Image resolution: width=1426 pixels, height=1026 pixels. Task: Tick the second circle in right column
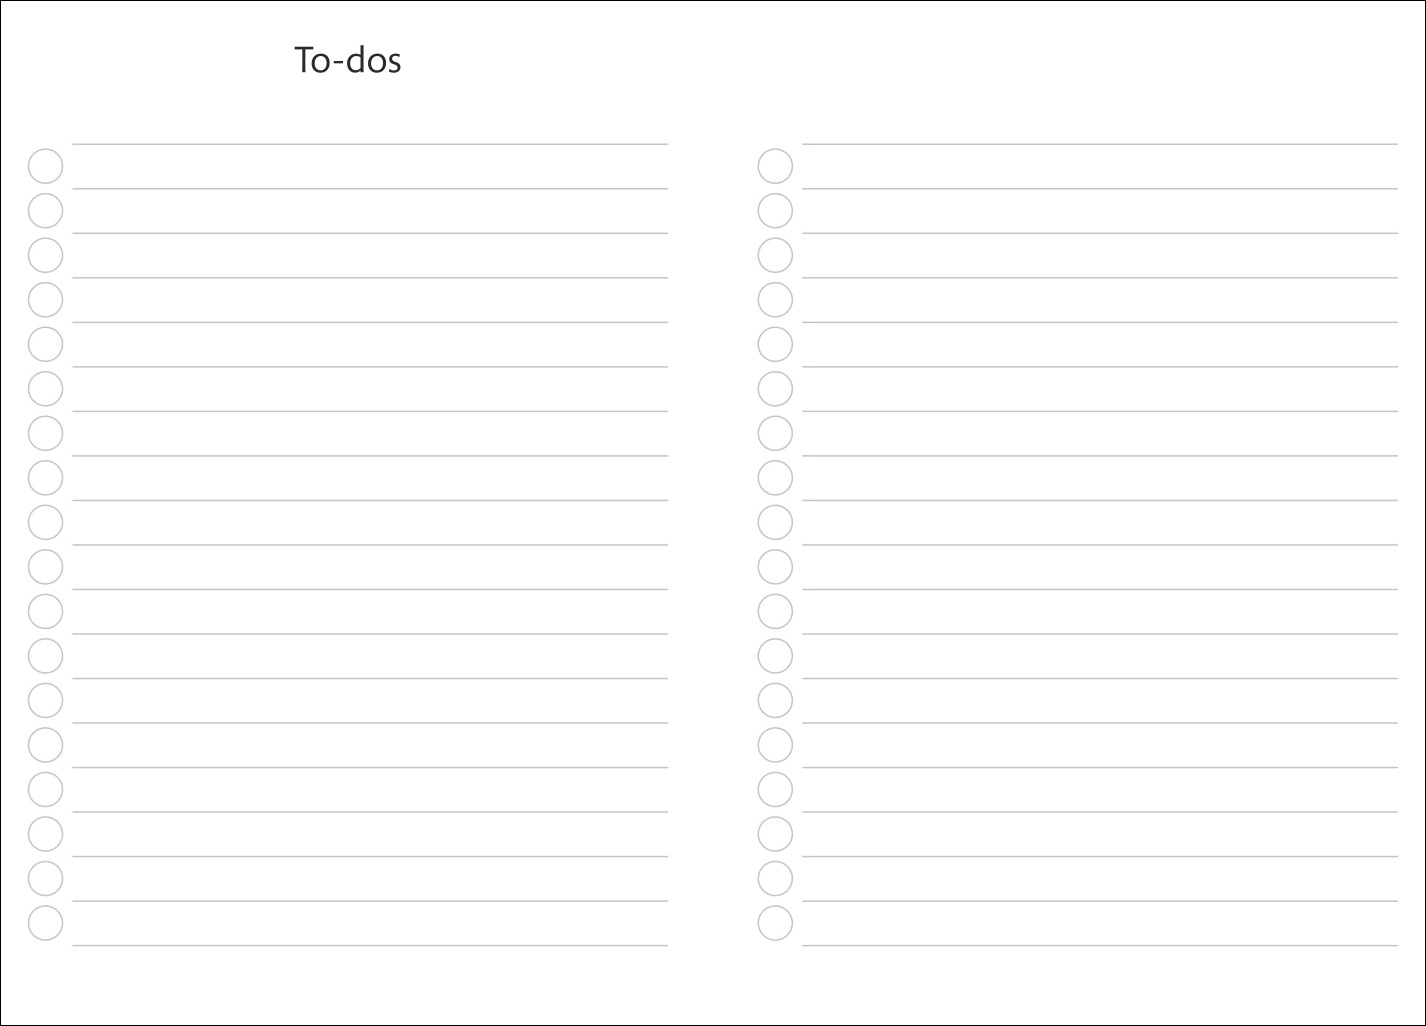click(775, 211)
